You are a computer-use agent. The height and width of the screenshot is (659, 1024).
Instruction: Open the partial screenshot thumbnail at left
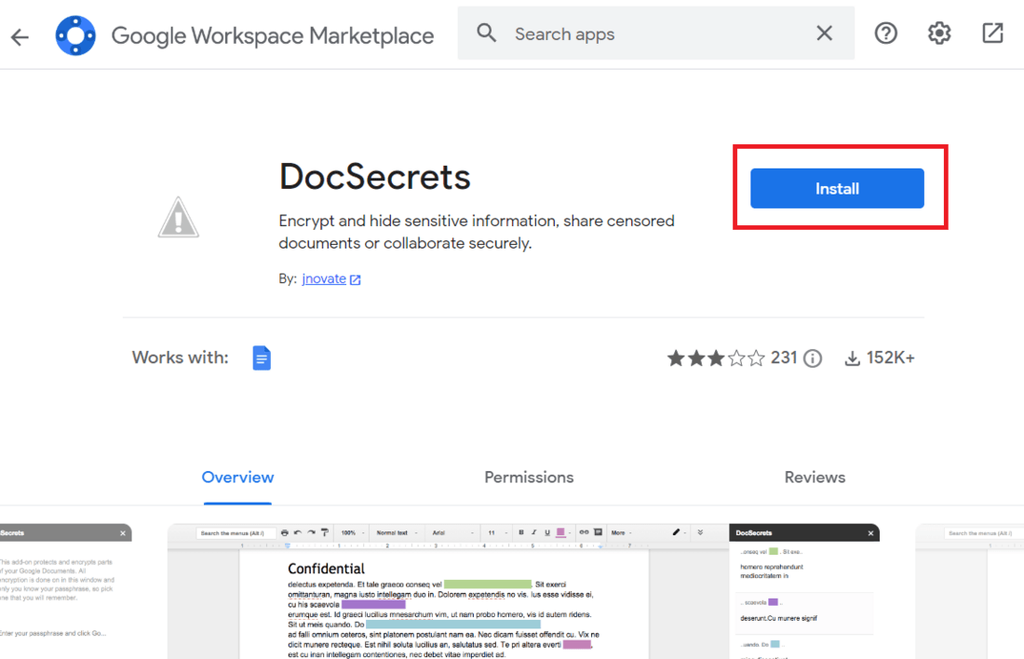65,591
